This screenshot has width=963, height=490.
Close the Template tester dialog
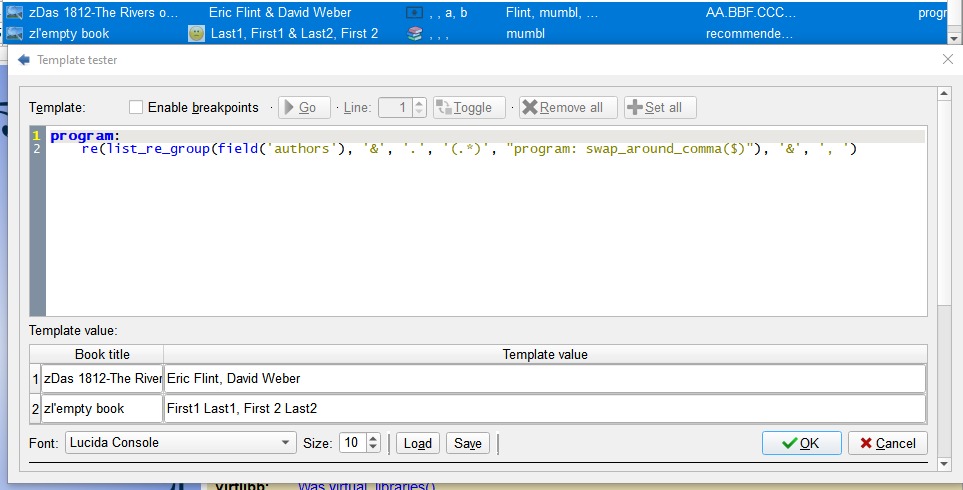[x=948, y=59]
